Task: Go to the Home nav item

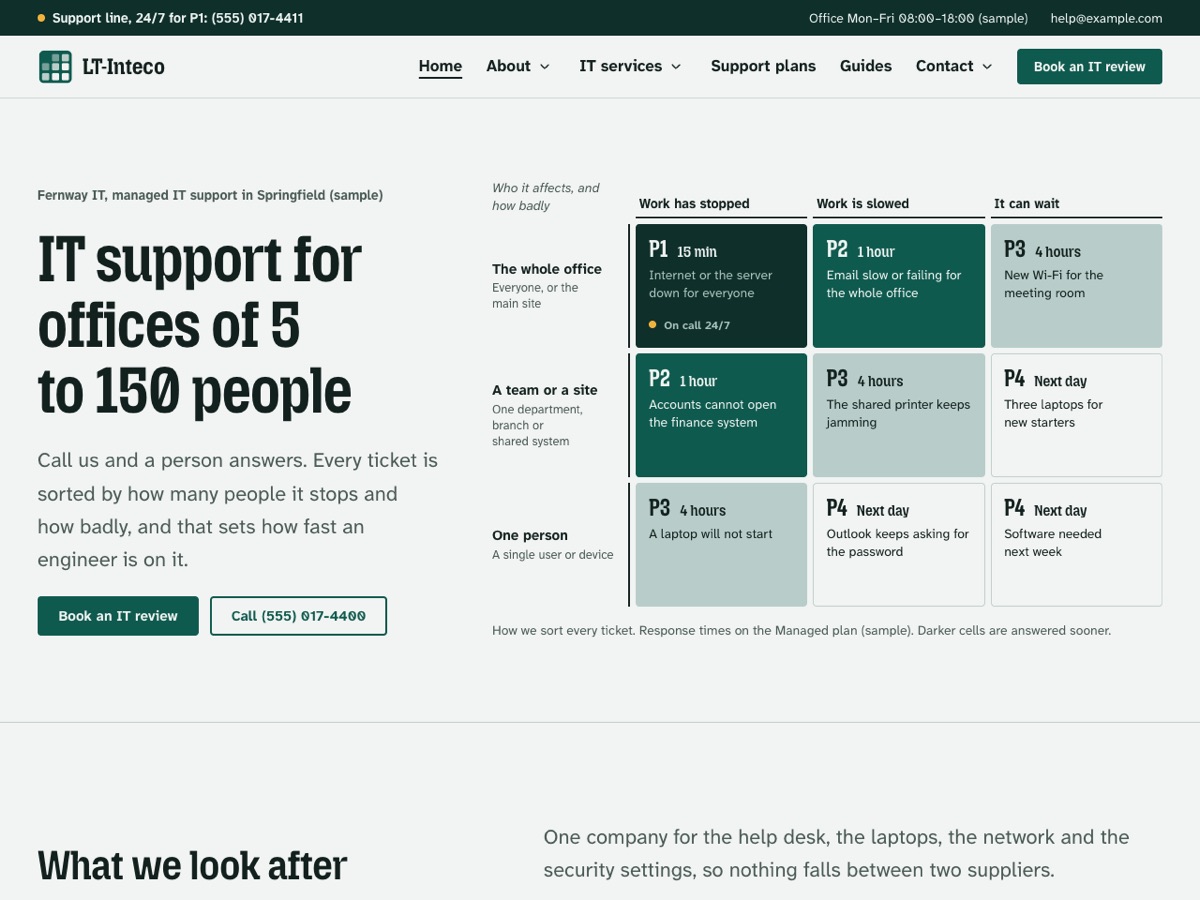Action: point(440,66)
